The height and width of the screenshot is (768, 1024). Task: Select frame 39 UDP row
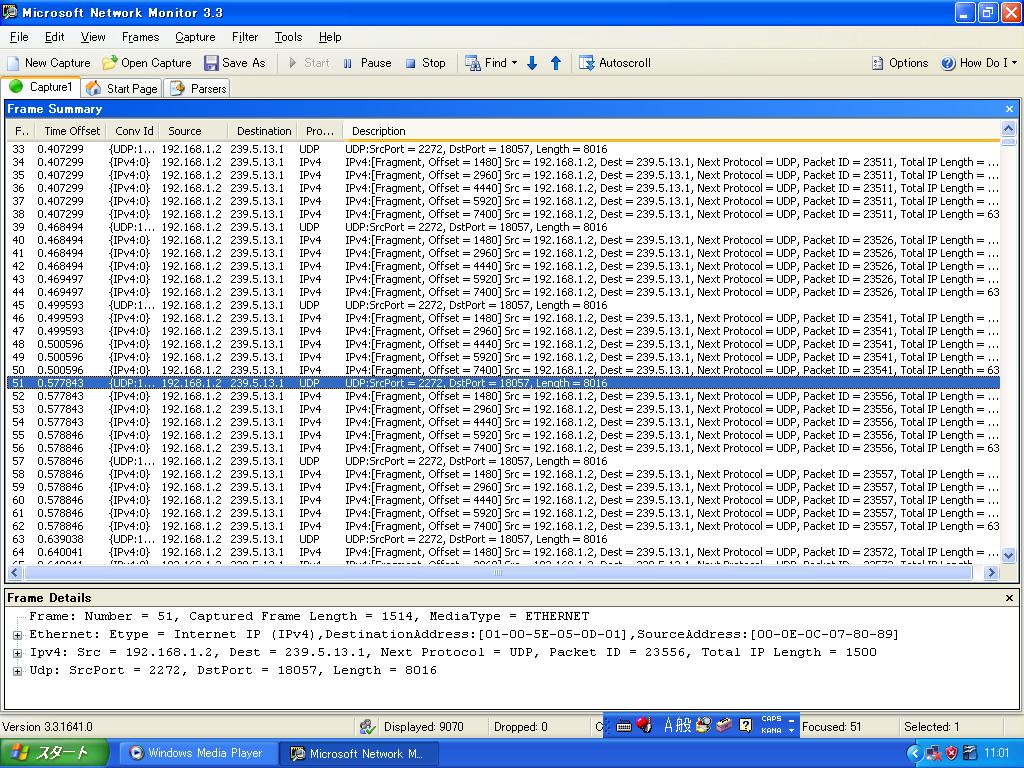(x=503, y=227)
